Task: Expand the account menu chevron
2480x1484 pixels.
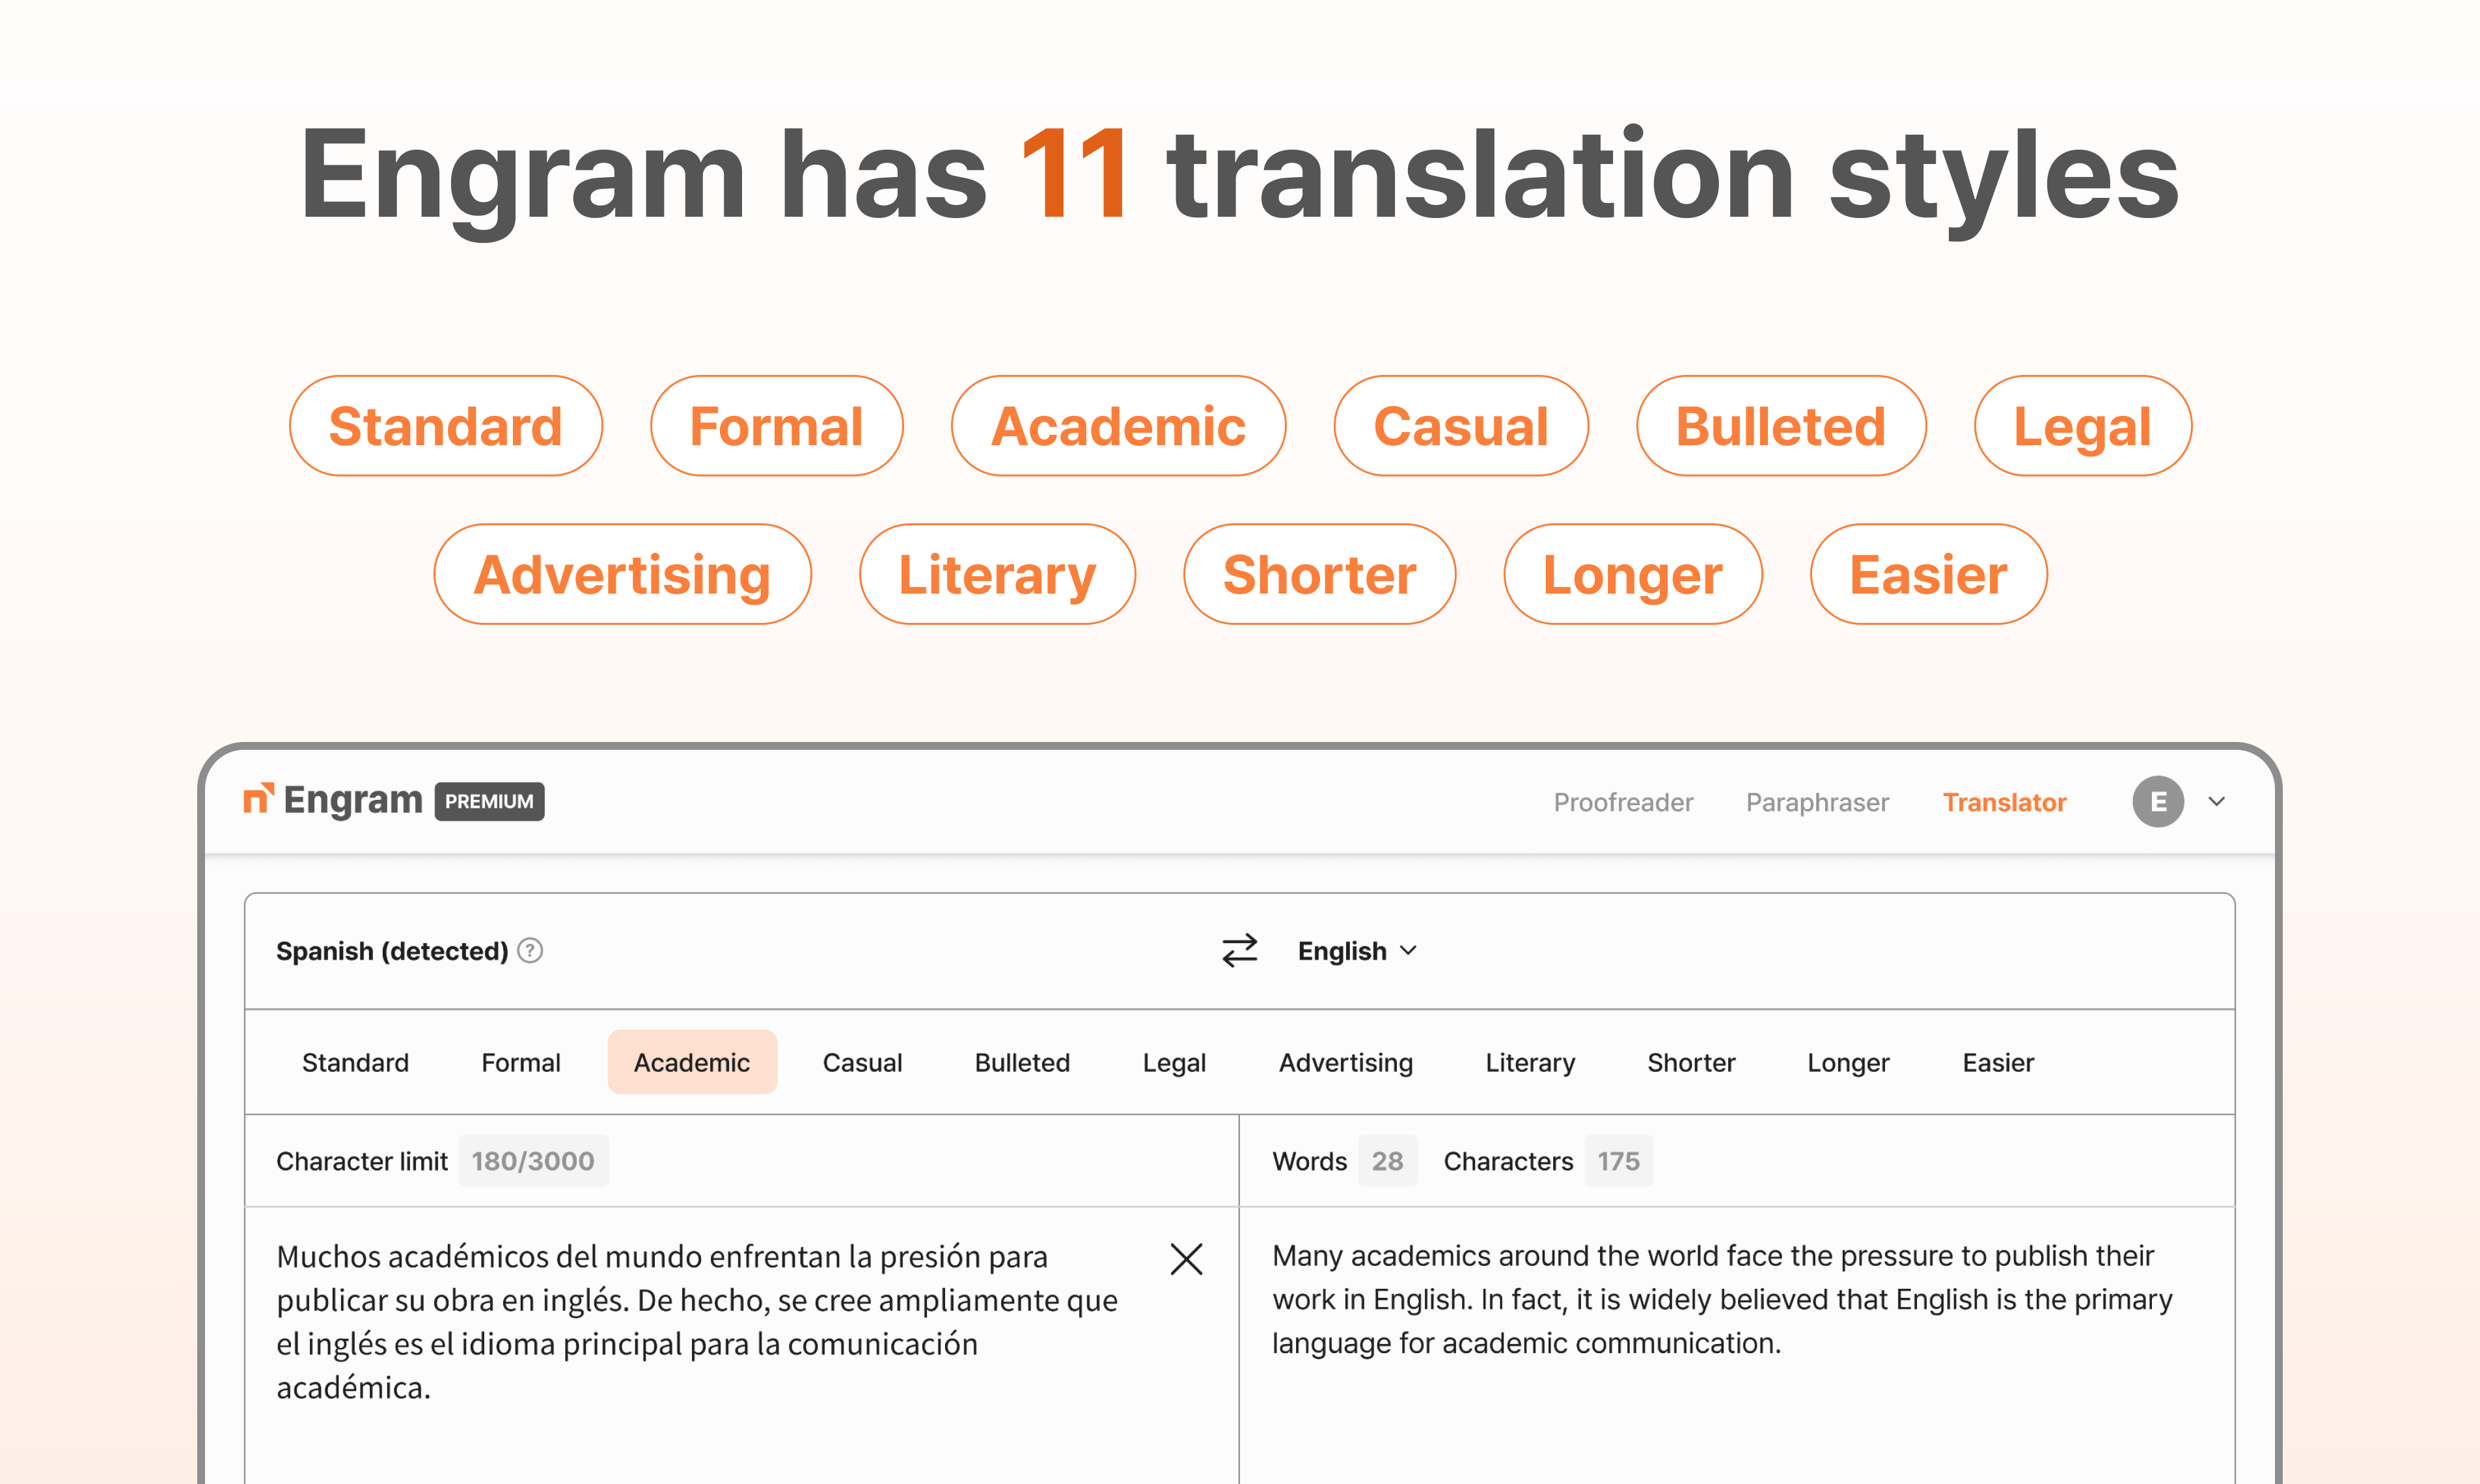Action: [x=2216, y=801]
